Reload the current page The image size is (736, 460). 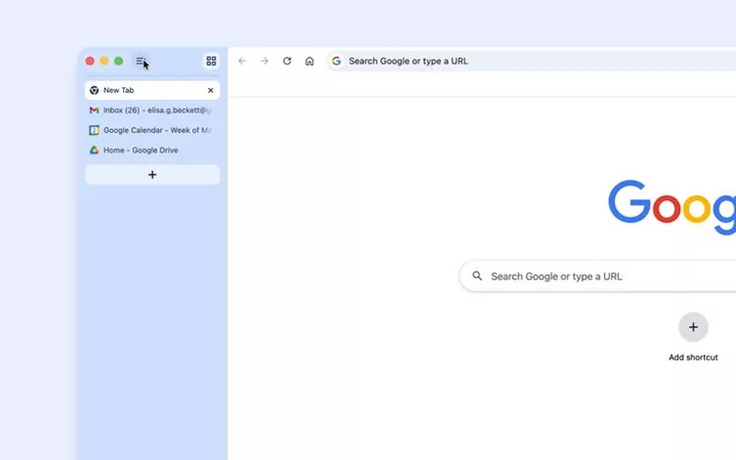(287, 61)
